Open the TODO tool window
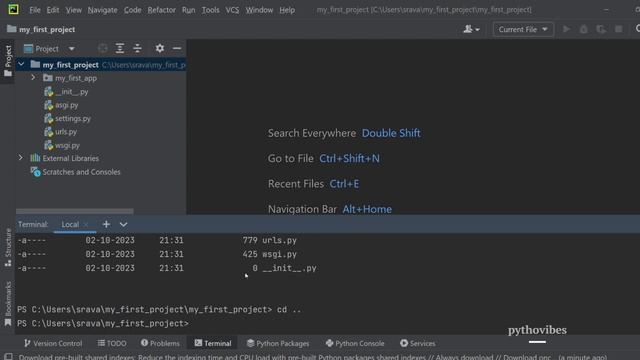 (x=112, y=343)
